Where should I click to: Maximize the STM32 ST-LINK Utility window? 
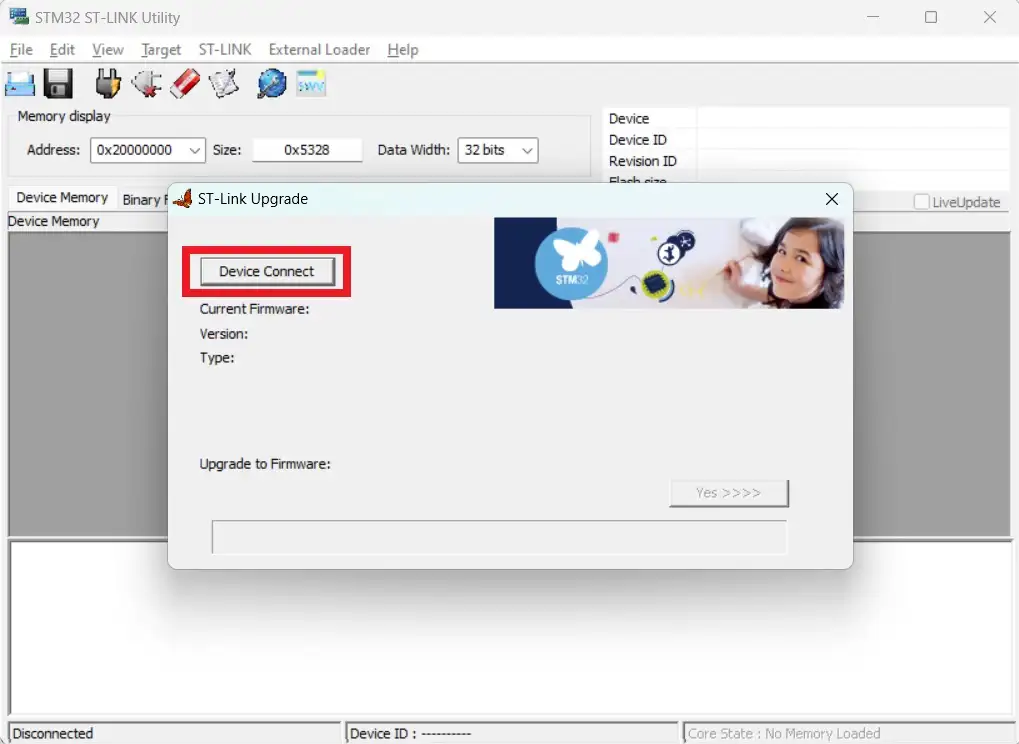931,17
